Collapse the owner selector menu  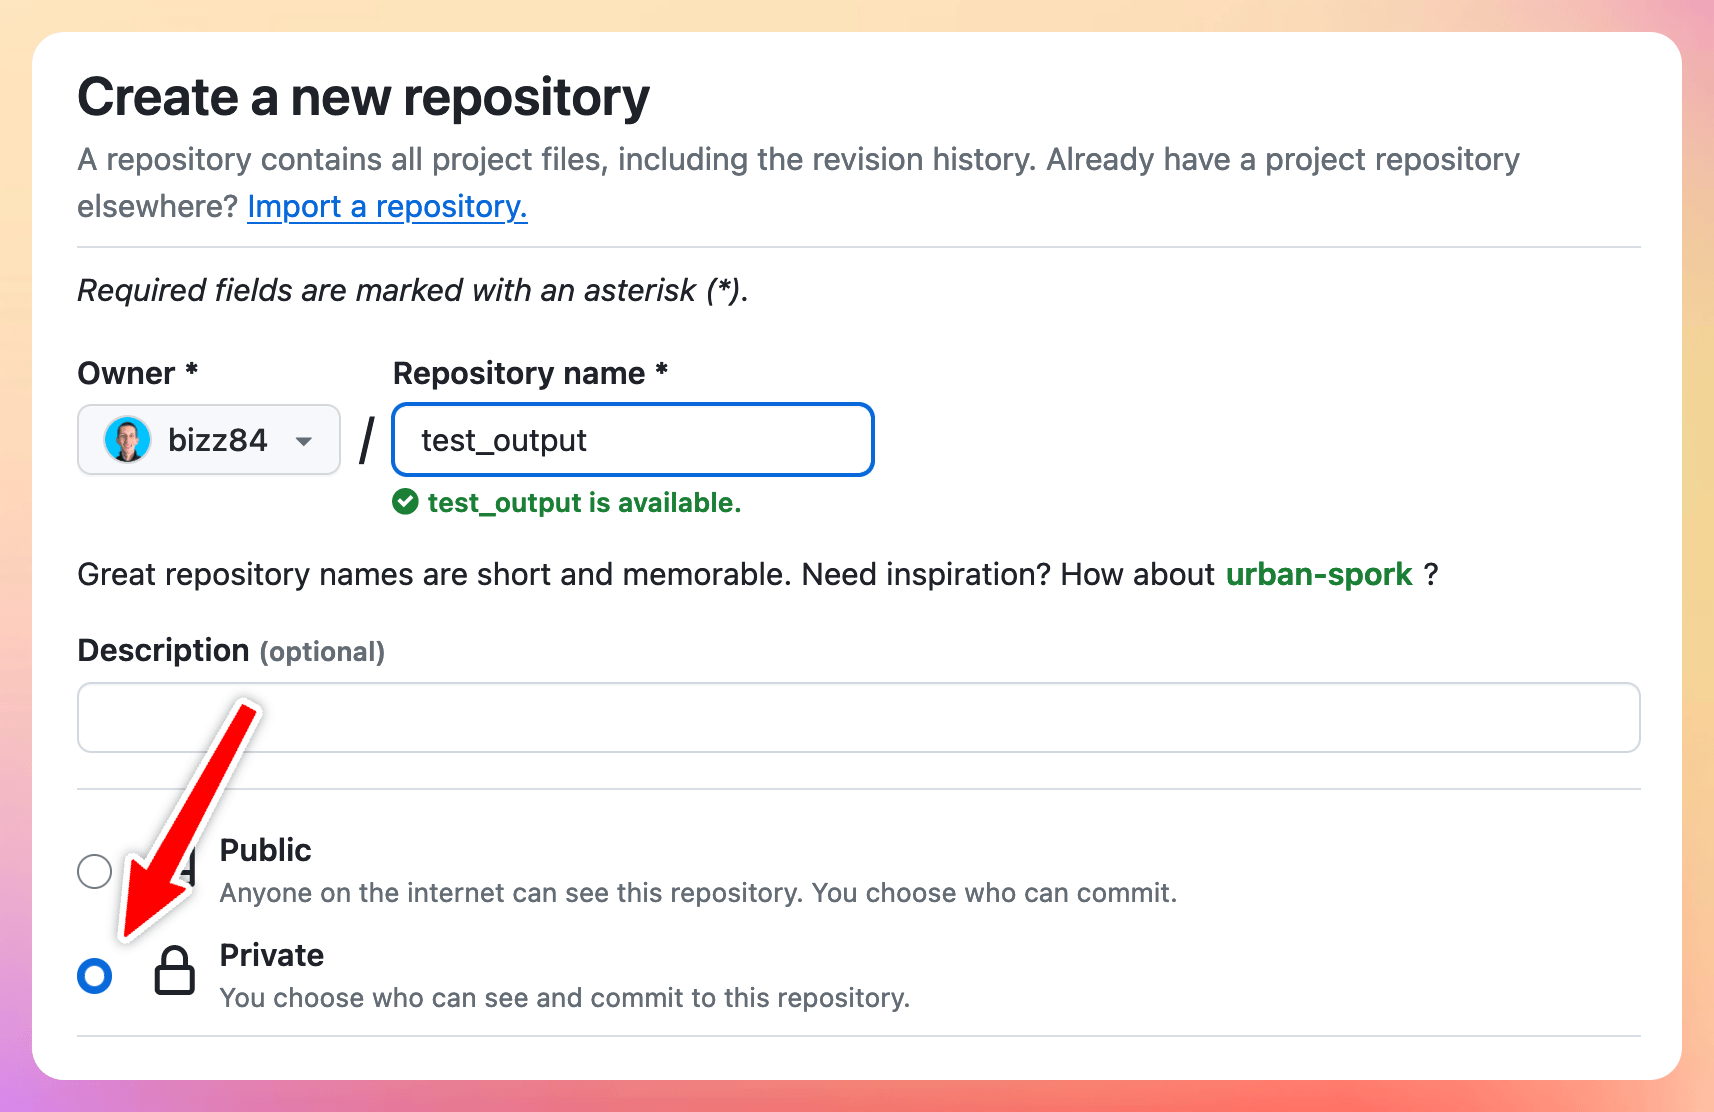303,440
